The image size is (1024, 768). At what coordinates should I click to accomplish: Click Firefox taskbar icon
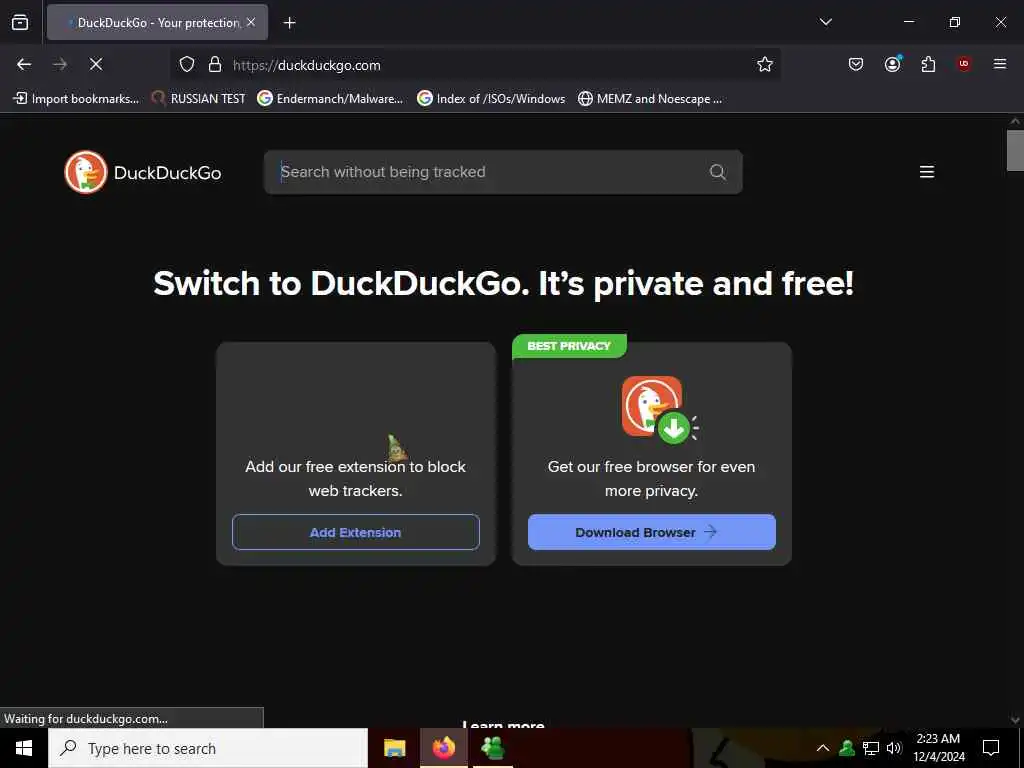(x=443, y=748)
